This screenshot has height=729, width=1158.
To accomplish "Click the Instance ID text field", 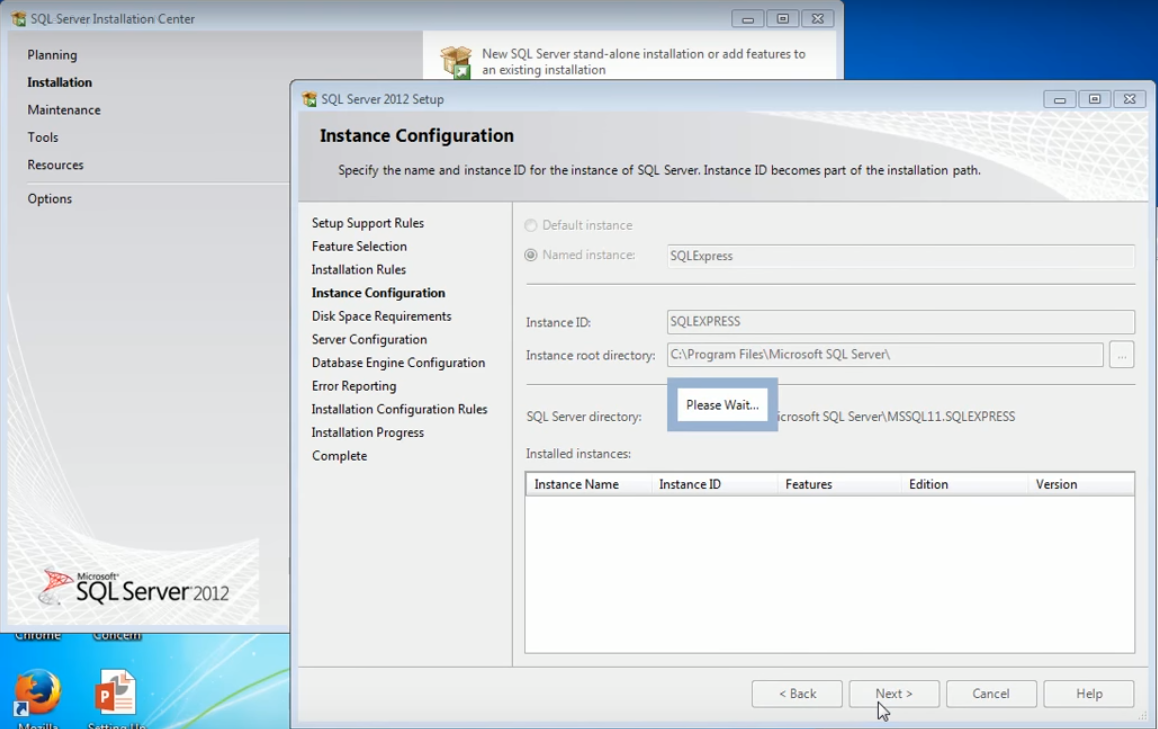I will [x=900, y=321].
